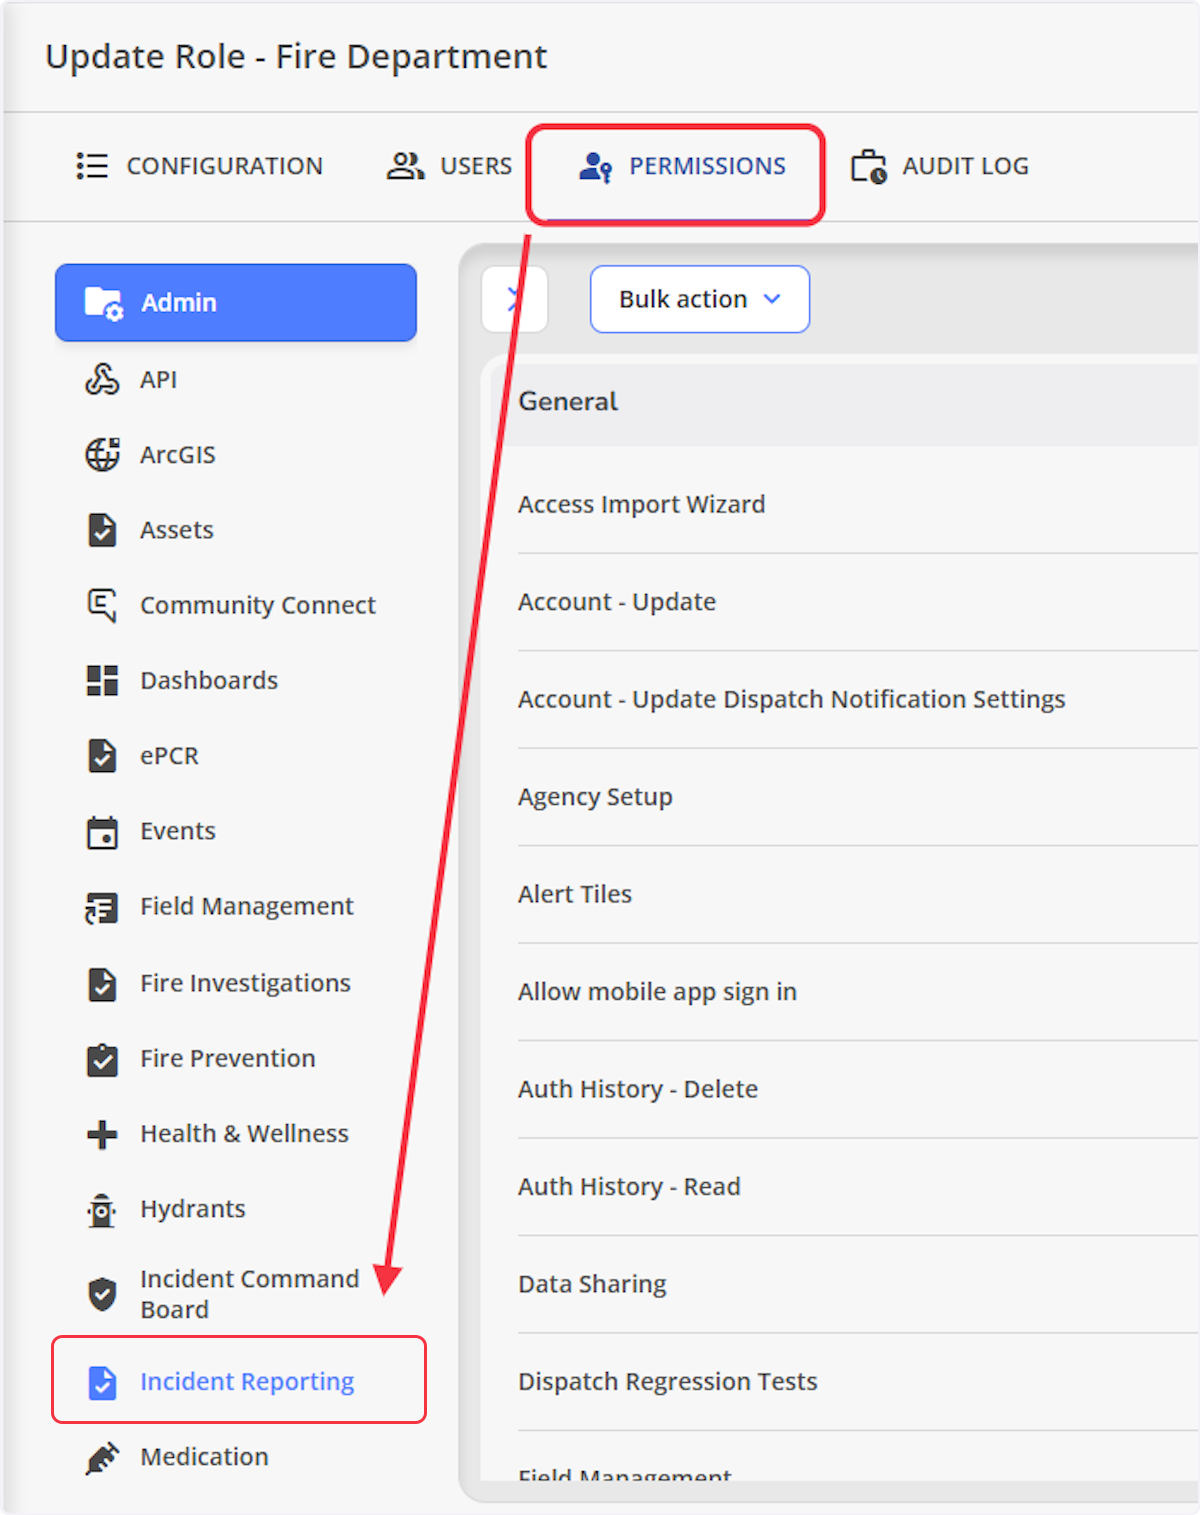
Task: Select Fire Prevention in the sidebar
Action: [236, 1059]
